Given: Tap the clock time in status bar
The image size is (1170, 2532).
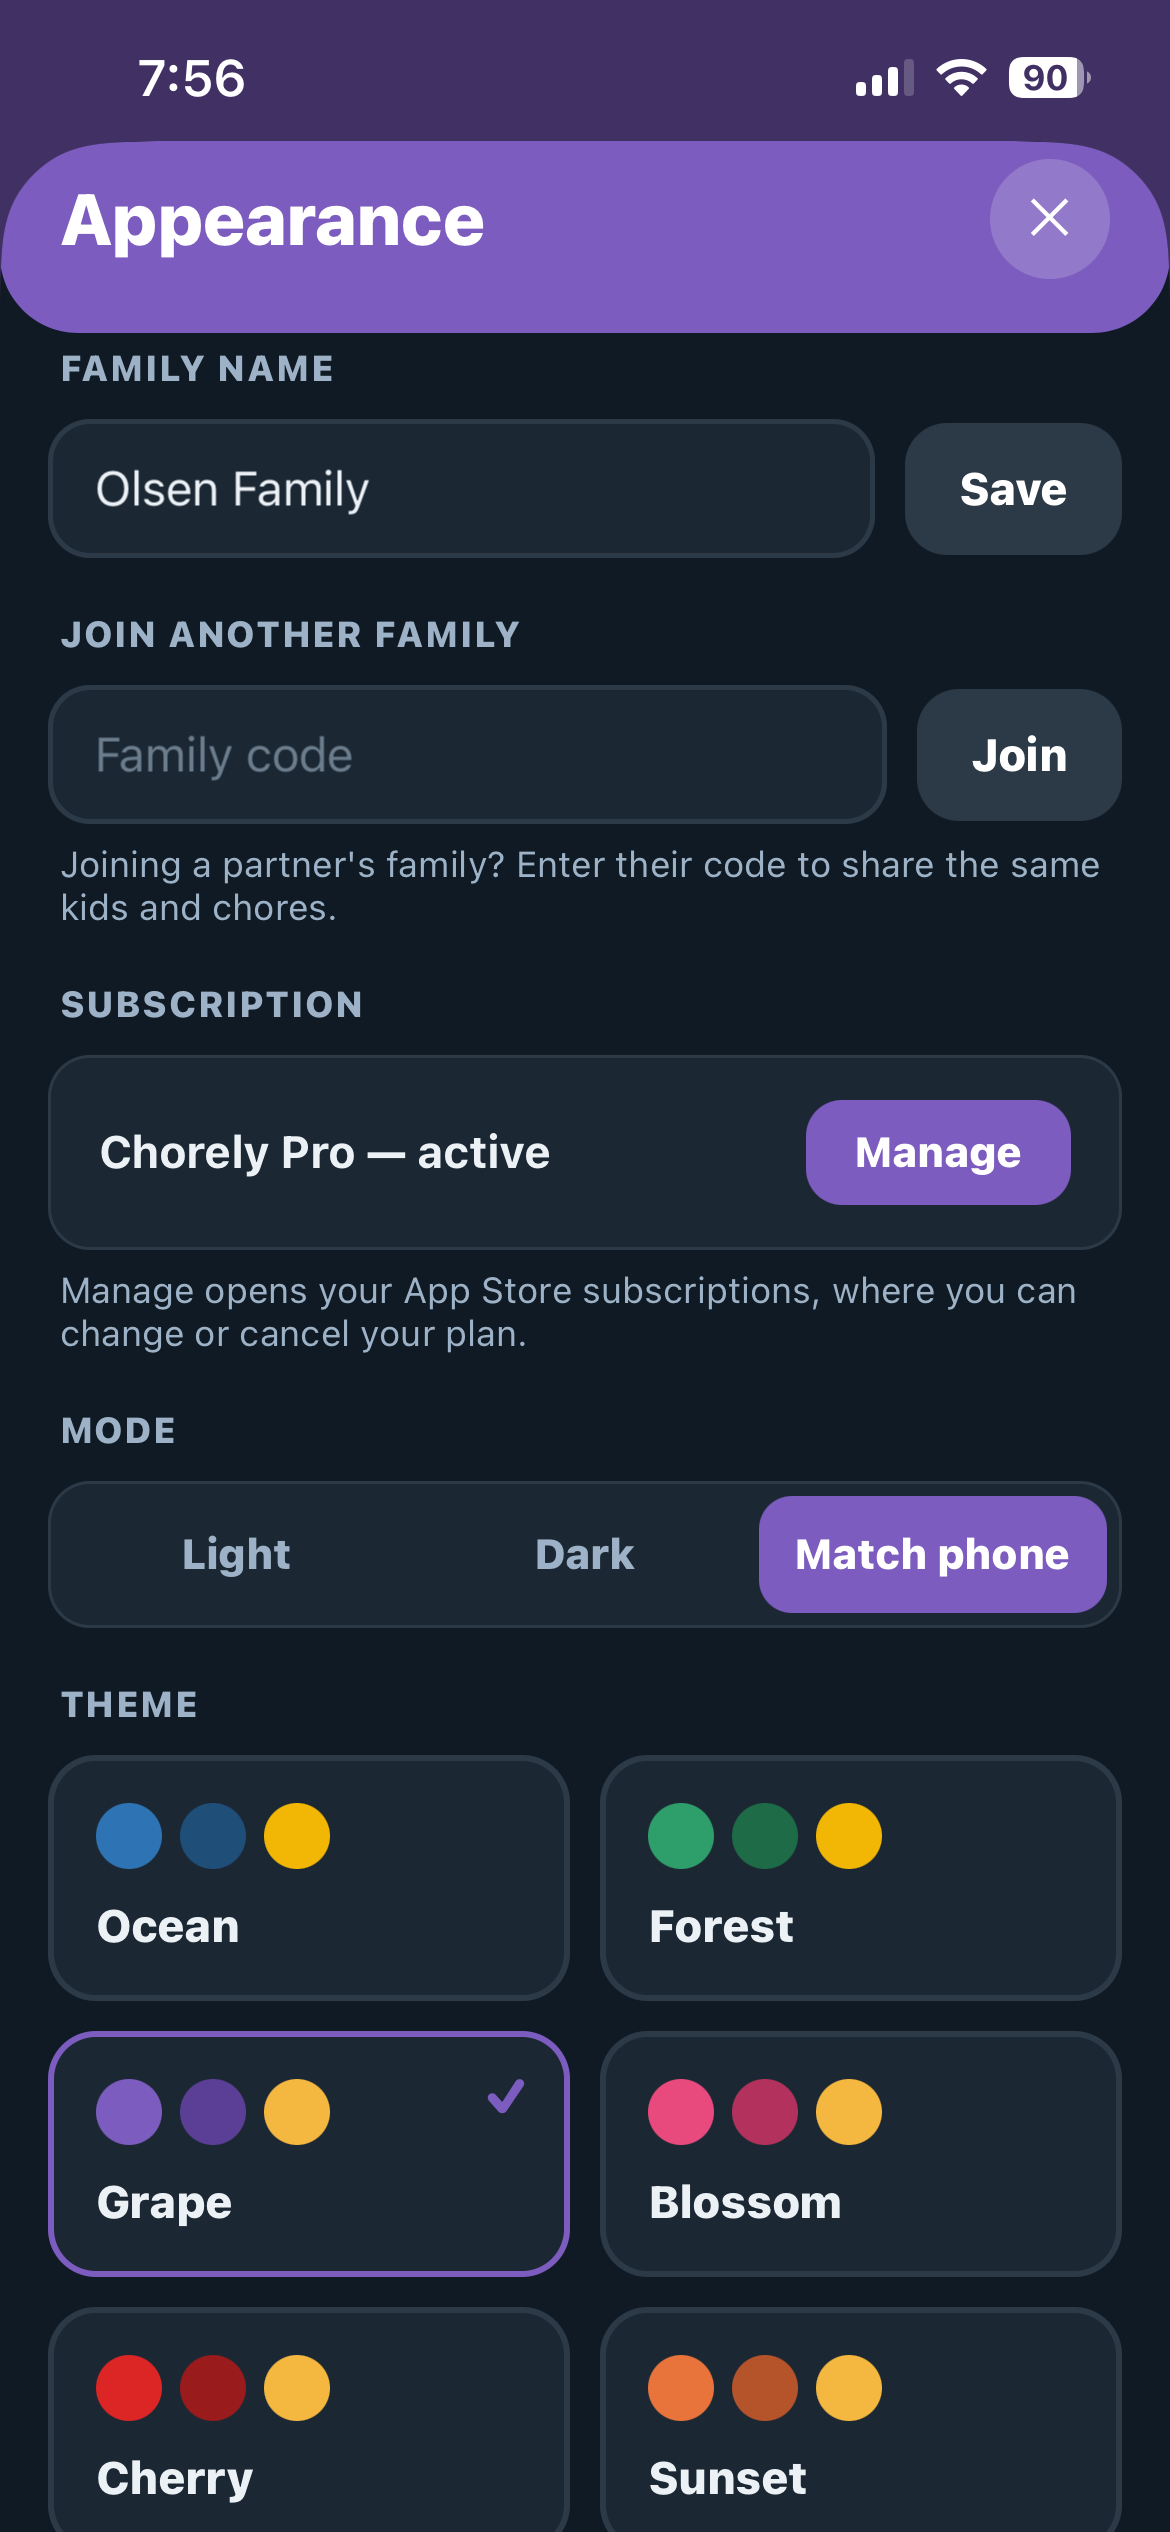Looking at the screenshot, I should (191, 78).
